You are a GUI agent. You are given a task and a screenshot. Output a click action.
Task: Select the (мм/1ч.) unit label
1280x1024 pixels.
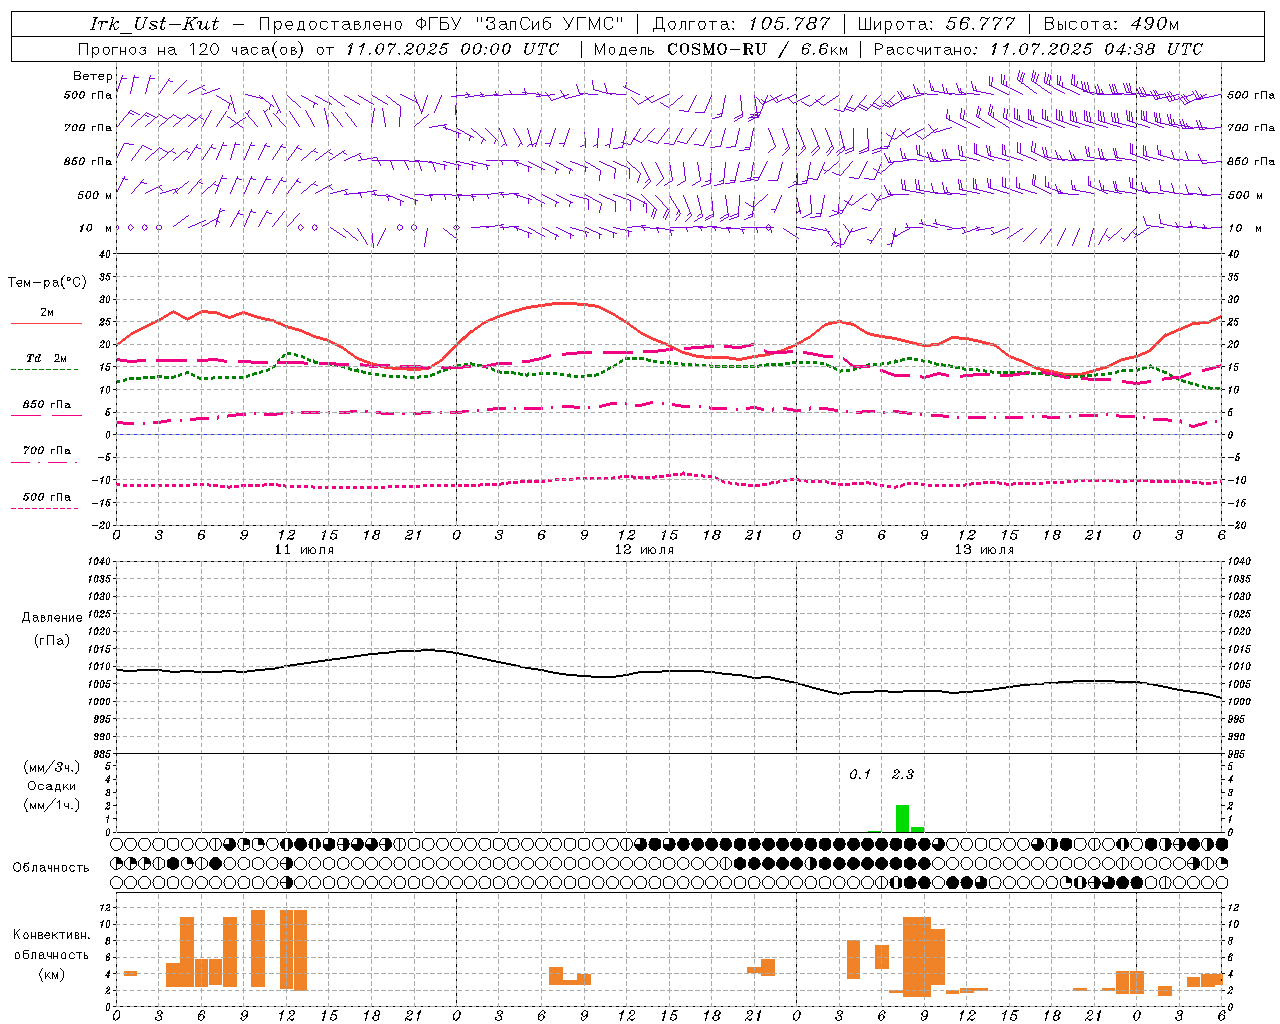pyautogui.click(x=52, y=805)
